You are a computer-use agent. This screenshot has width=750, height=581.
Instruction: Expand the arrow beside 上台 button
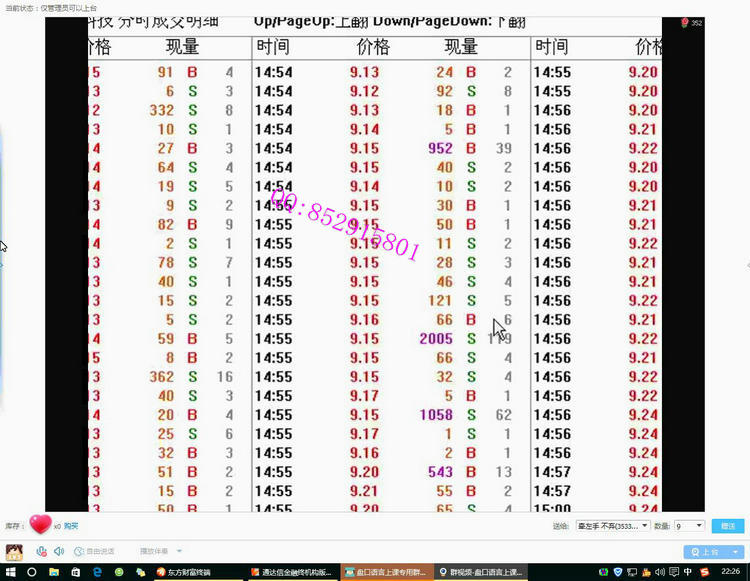[x=734, y=552]
